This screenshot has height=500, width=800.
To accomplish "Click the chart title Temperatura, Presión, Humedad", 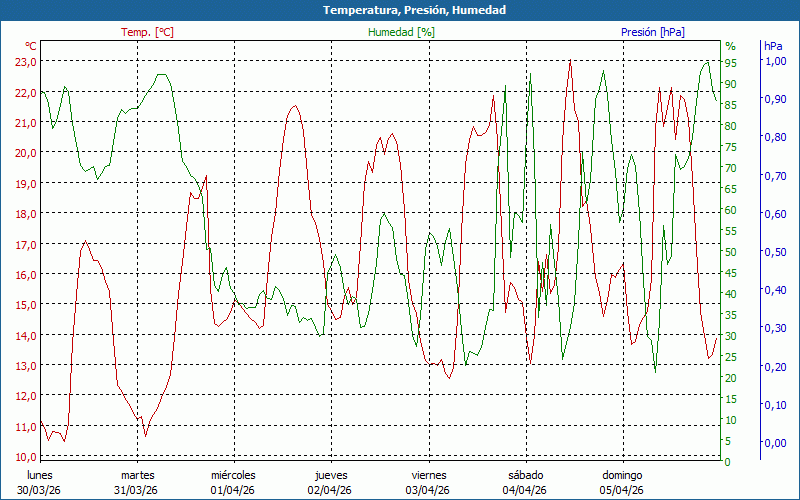I will pyautogui.click(x=400, y=10).
